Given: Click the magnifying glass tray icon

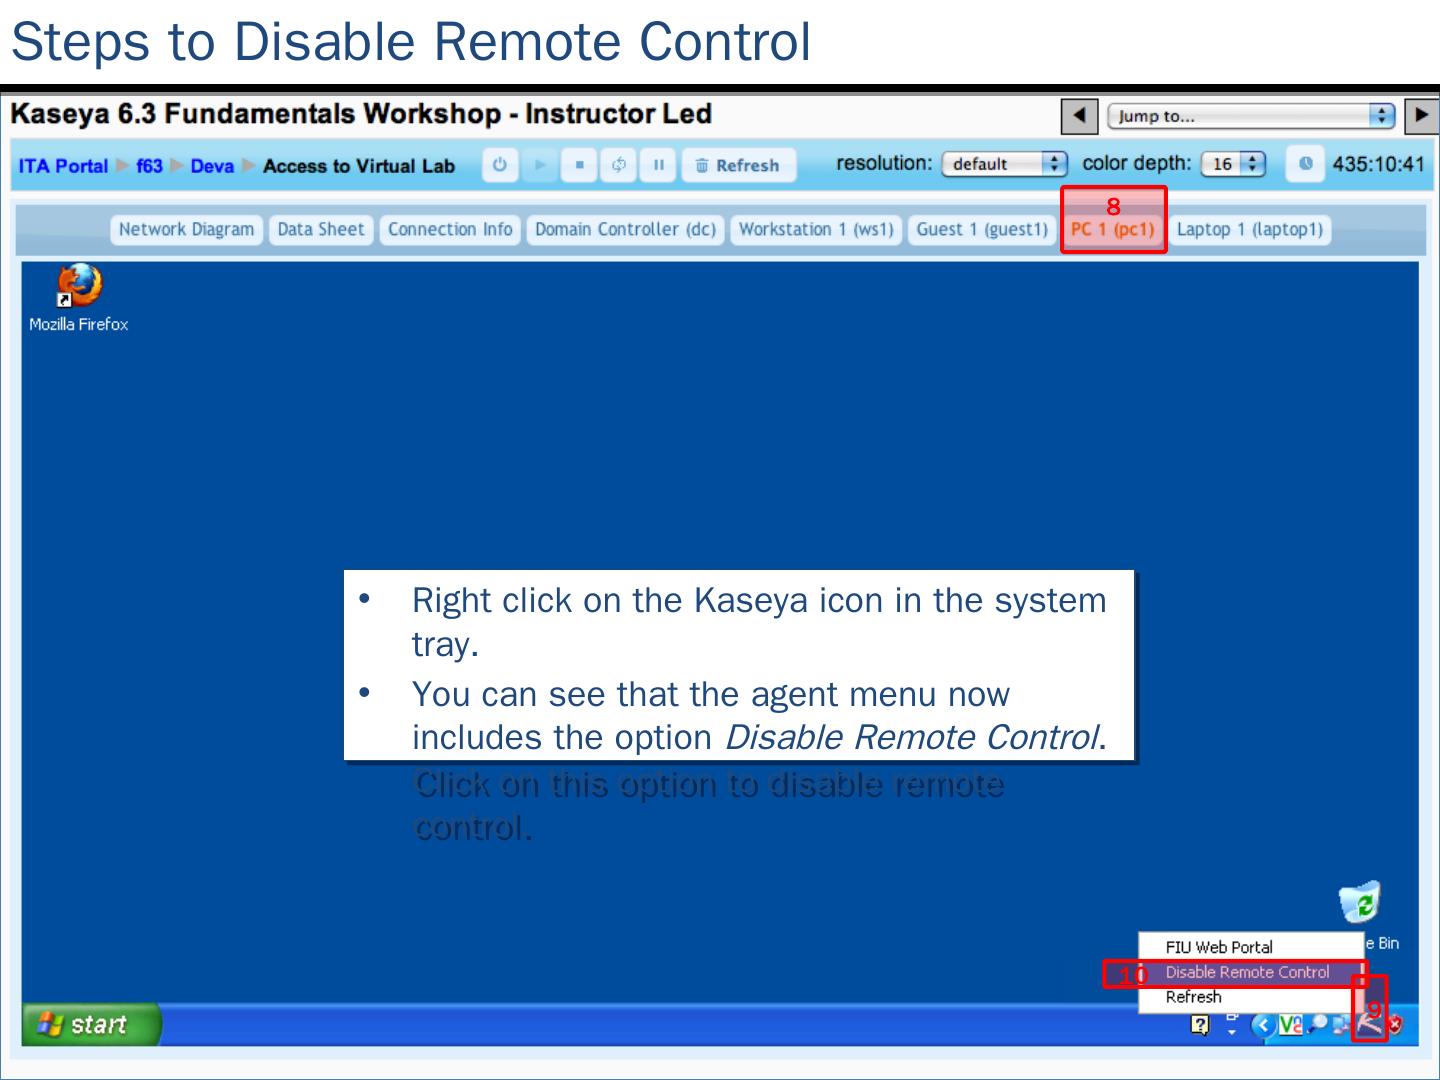Looking at the screenshot, I should pos(1317,1024).
